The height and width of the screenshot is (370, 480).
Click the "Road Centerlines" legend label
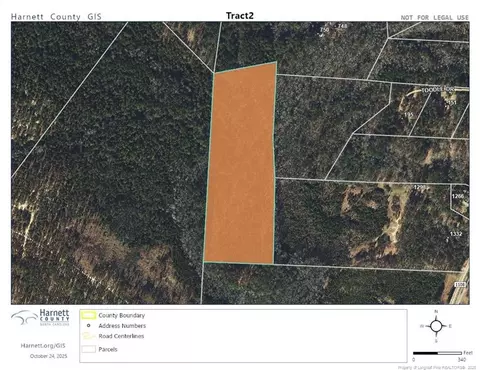point(121,336)
